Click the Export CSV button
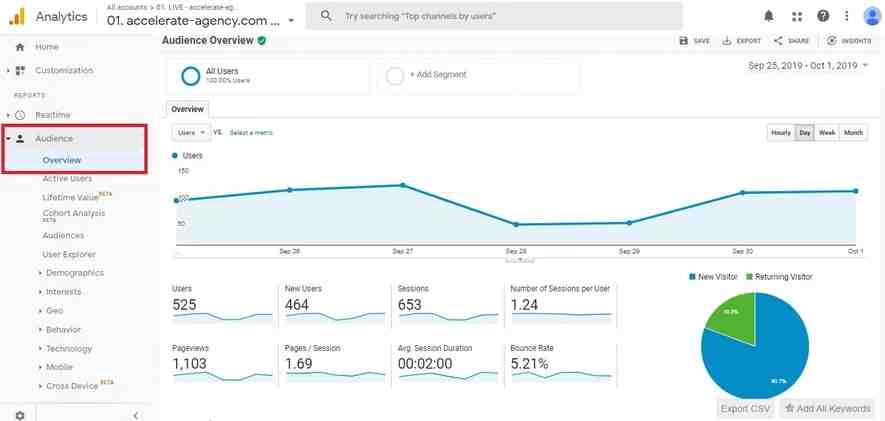 point(747,409)
